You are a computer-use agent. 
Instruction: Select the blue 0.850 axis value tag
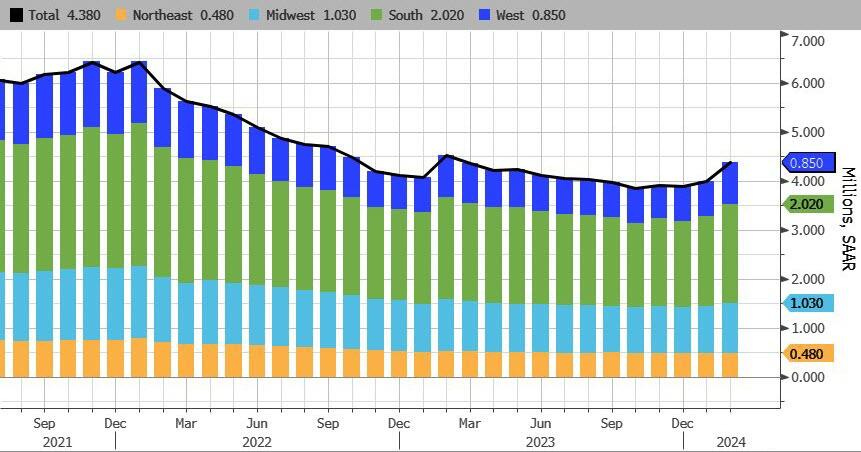coord(805,163)
